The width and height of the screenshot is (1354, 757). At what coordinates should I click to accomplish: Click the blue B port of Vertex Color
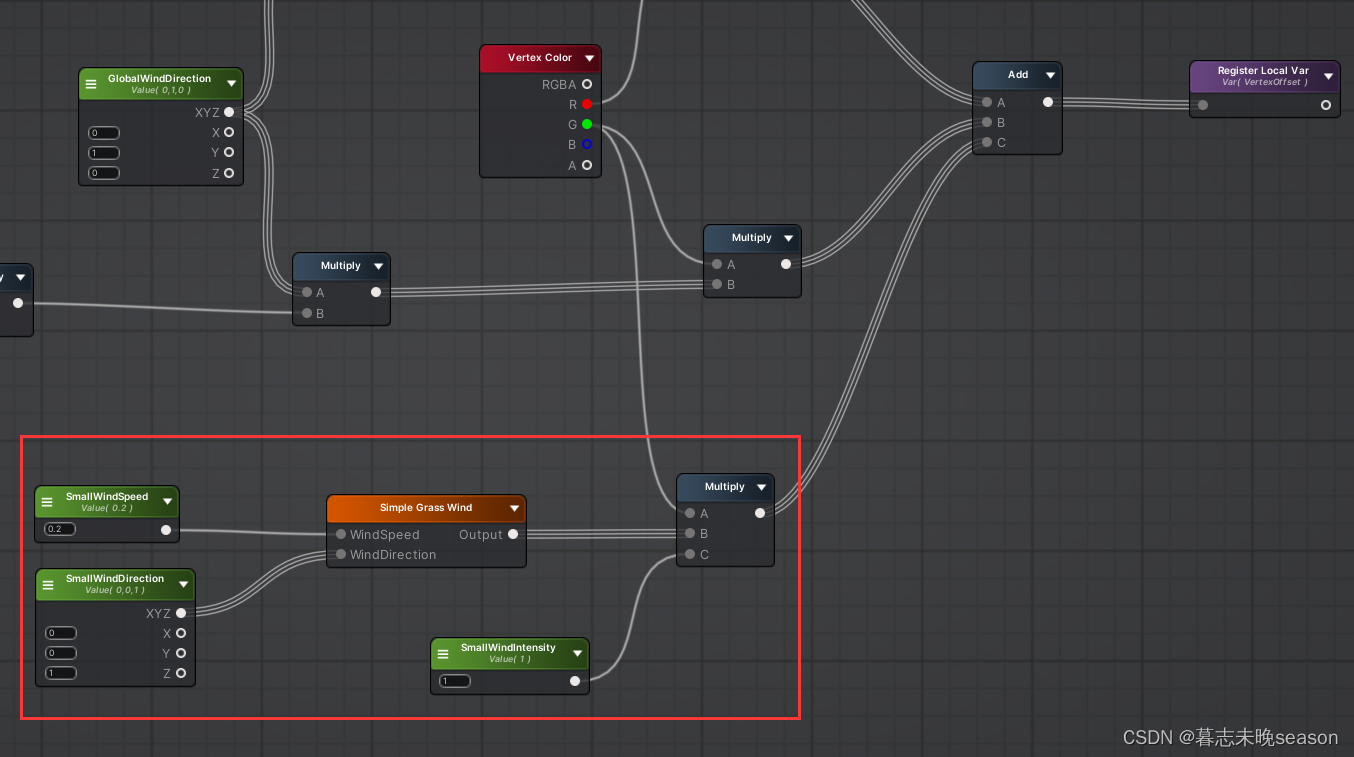pyautogui.click(x=587, y=144)
